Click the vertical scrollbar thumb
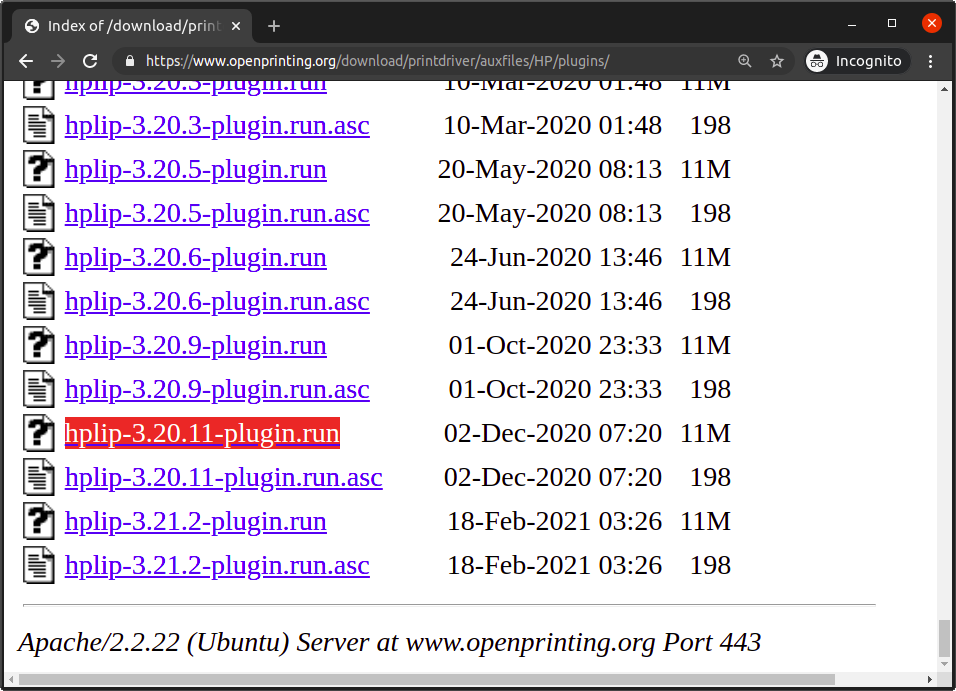956x691 pixels. (944, 638)
